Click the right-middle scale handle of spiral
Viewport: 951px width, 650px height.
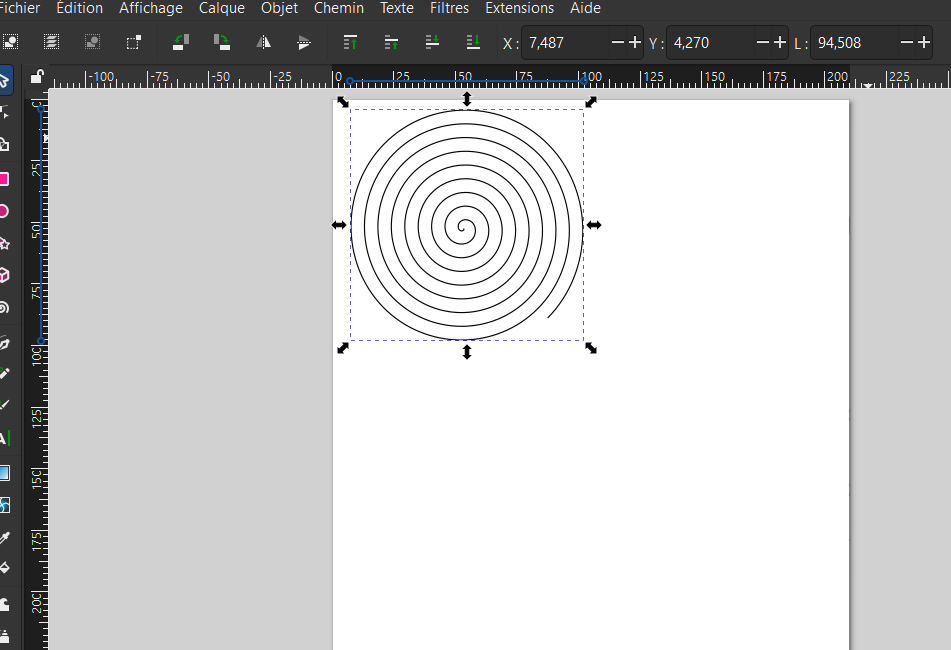[x=594, y=225]
